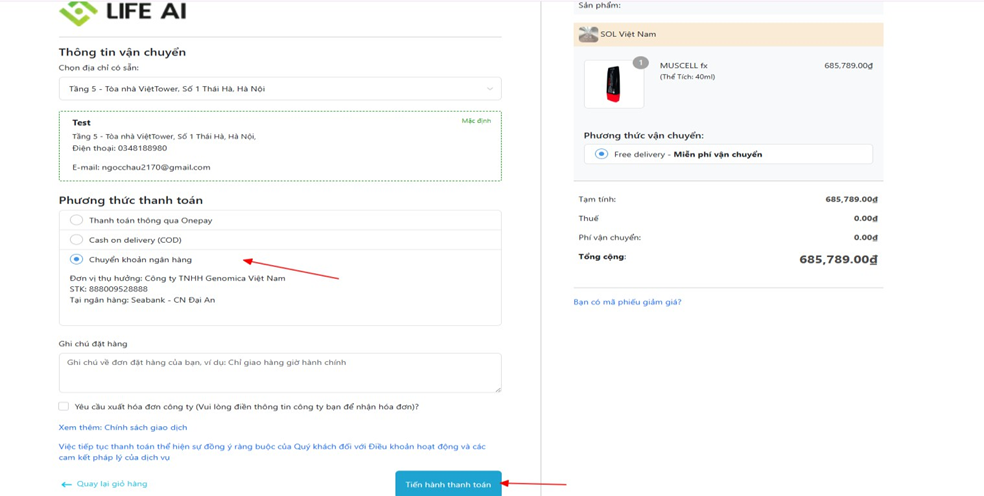
Task: Open the MUSCELL fx product thumbnail
Action: [x=613, y=85]
